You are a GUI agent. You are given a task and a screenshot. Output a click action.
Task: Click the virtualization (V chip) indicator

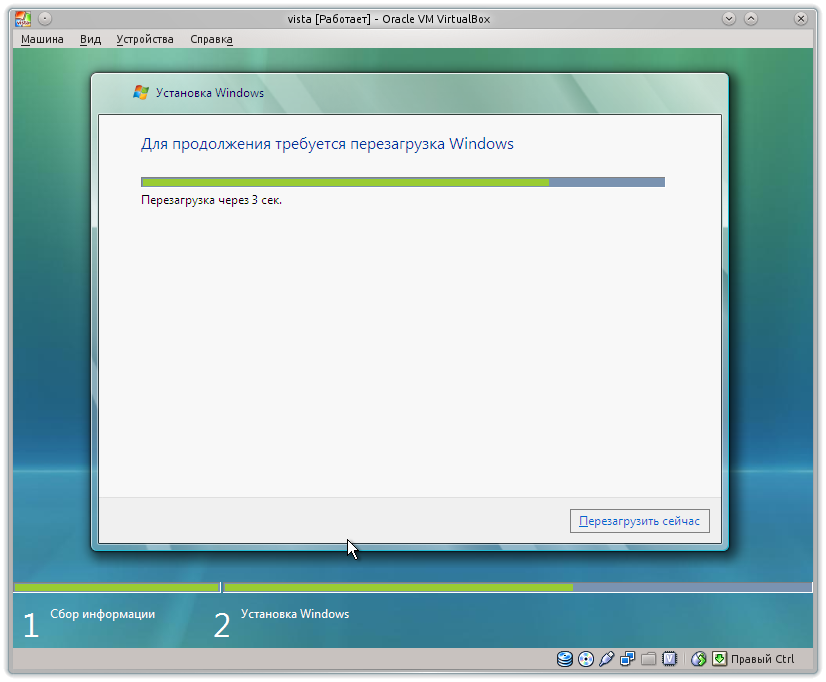point(670,659)
